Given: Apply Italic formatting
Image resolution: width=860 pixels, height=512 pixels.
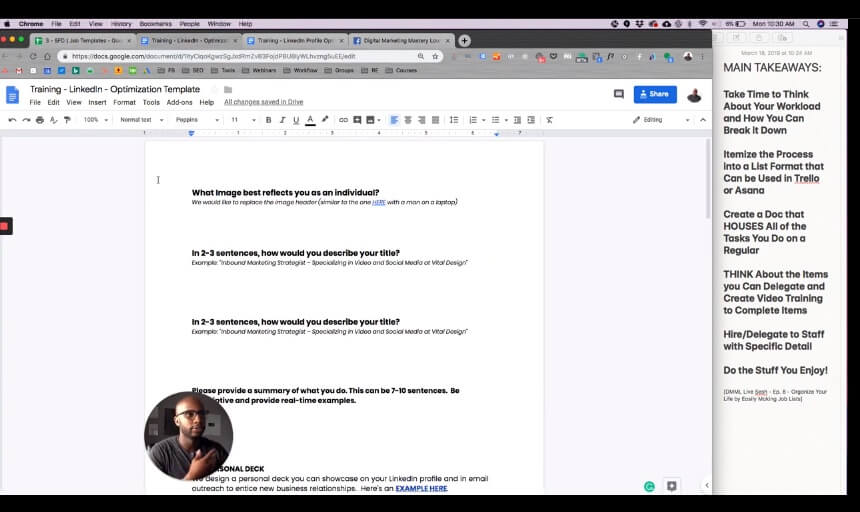Looking at the screenshot, I should click(x=282, y=120).
